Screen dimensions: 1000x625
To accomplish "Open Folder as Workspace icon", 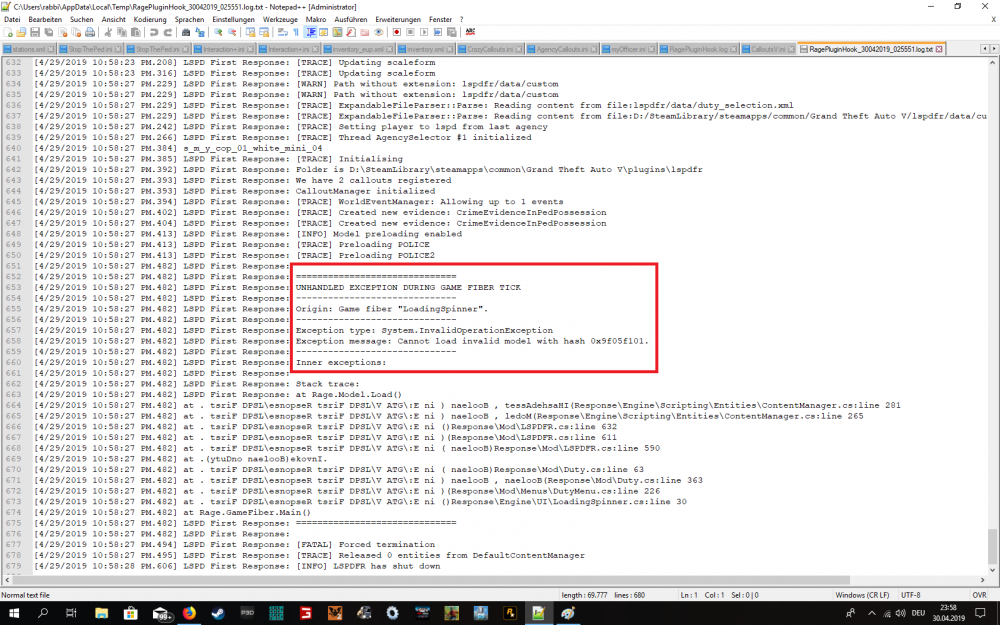I will (x=365, y=32).
